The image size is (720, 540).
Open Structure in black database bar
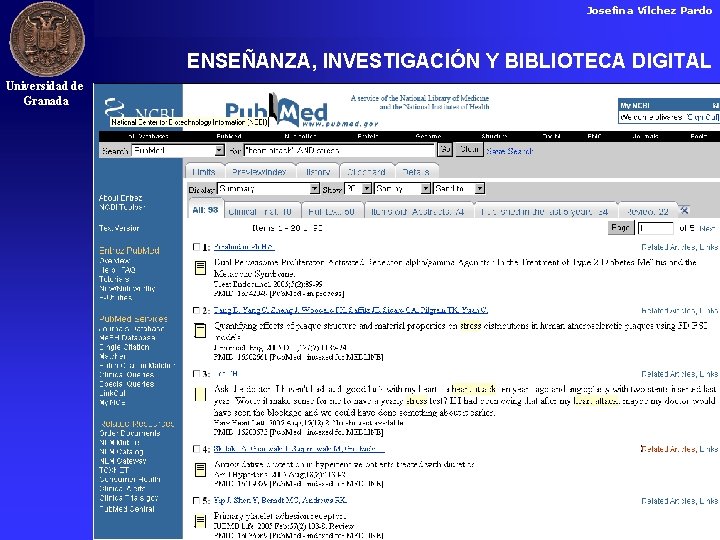pos(495,136)
